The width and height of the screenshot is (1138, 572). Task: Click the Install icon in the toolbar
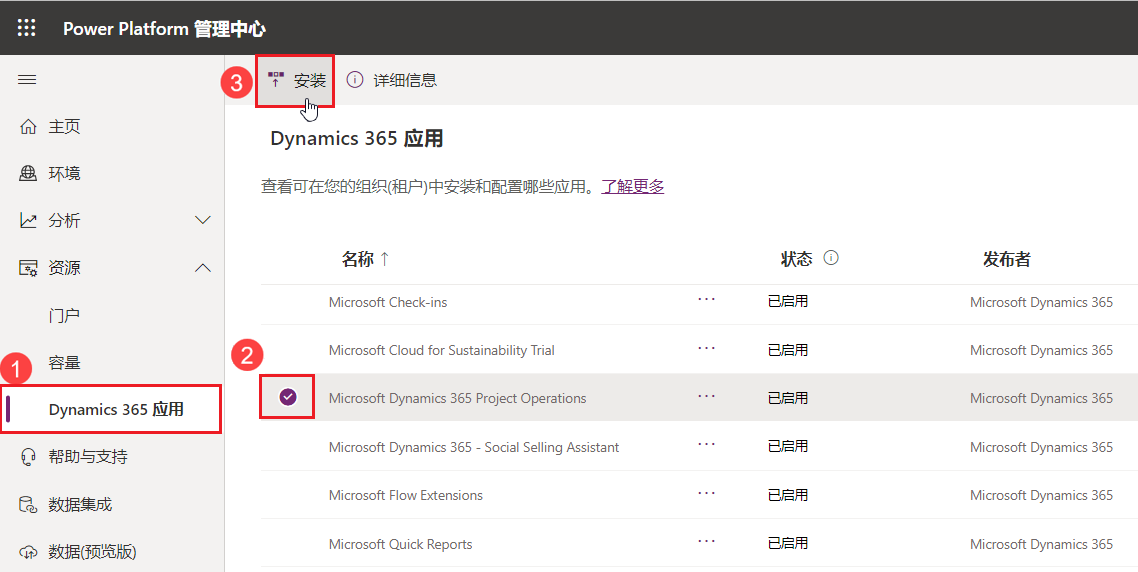click(276, 79)
